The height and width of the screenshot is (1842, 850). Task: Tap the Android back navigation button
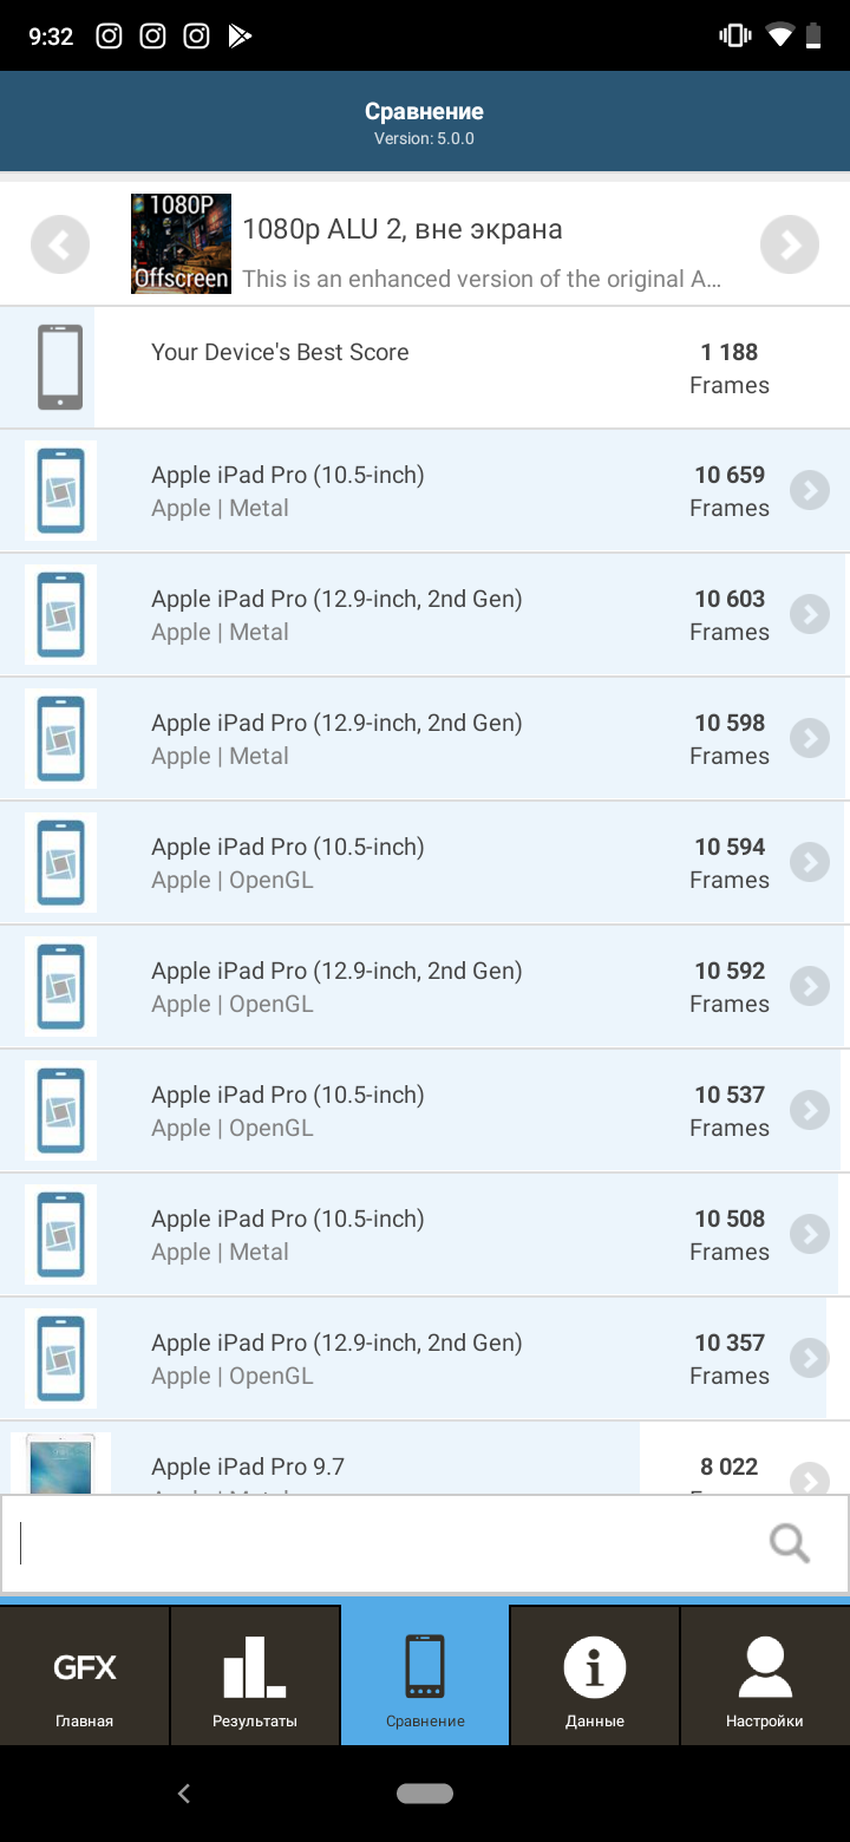pyautogui.click(x=184, y=1793)
